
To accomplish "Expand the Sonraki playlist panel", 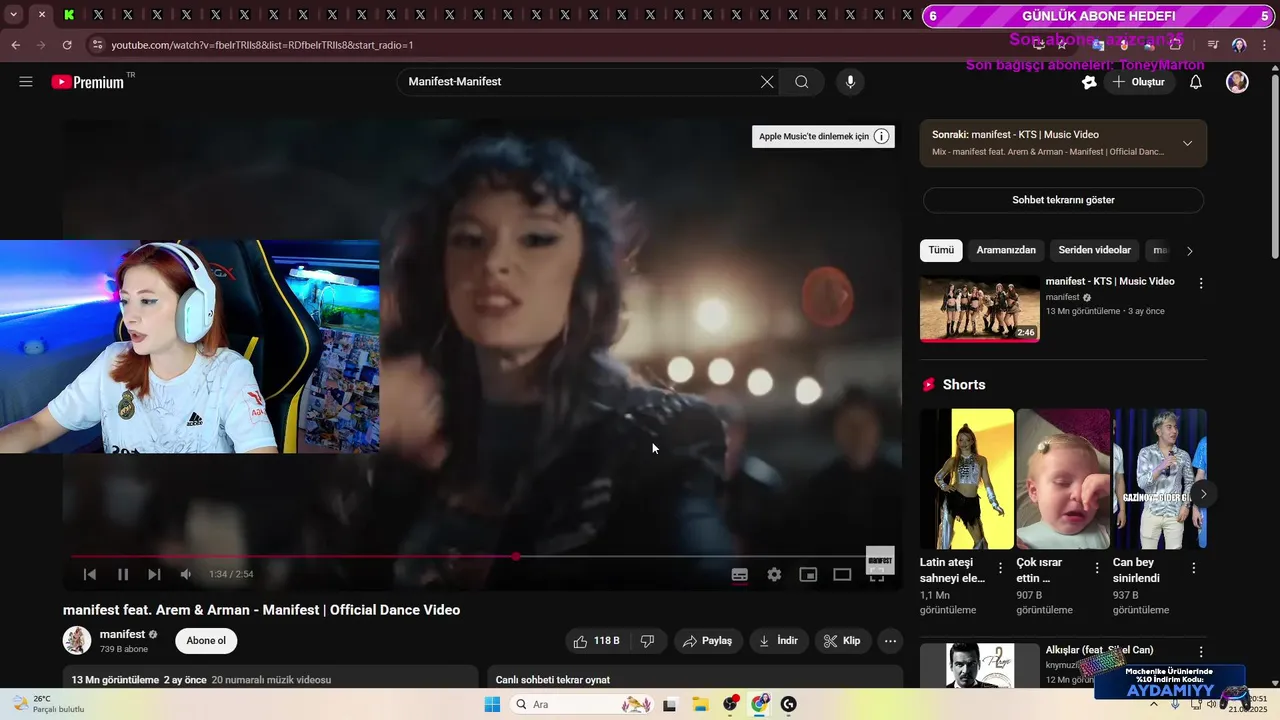I will [1187, 143].
